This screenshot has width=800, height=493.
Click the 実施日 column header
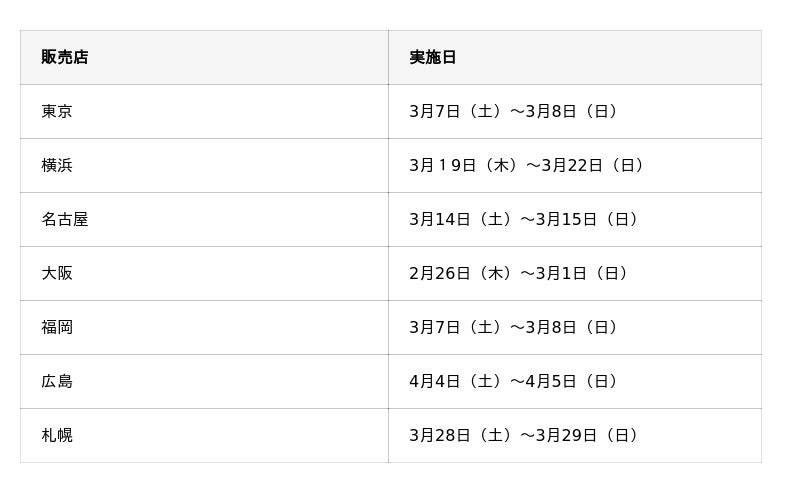tap(432, 58)
